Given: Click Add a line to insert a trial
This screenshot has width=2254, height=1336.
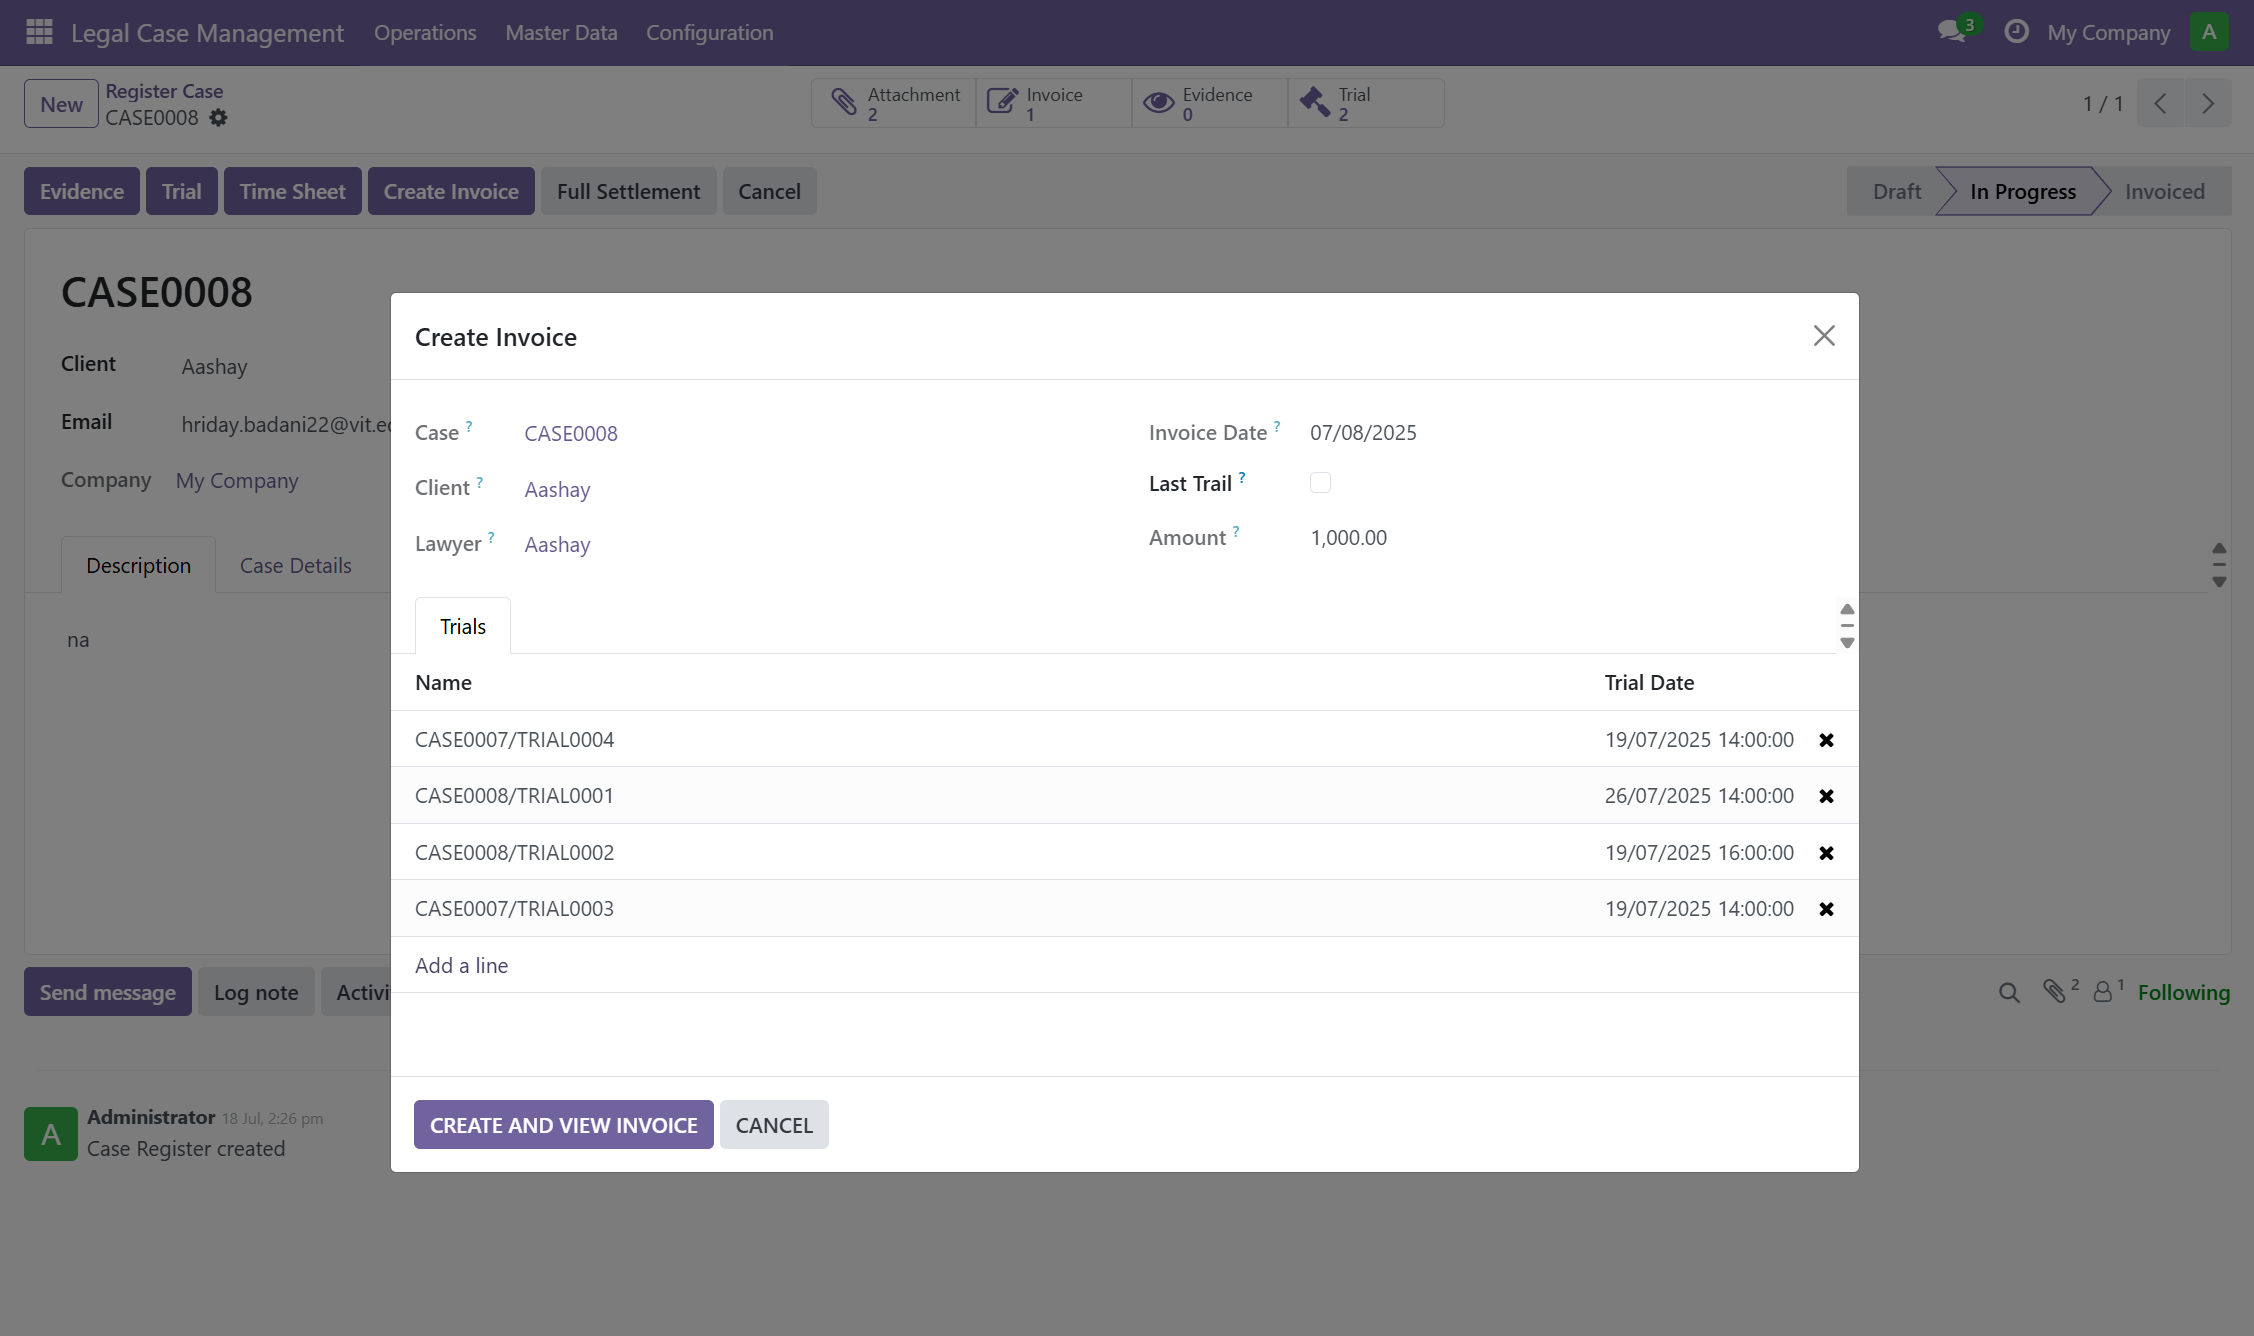Looking at the screenshot, I should point(461,965).
